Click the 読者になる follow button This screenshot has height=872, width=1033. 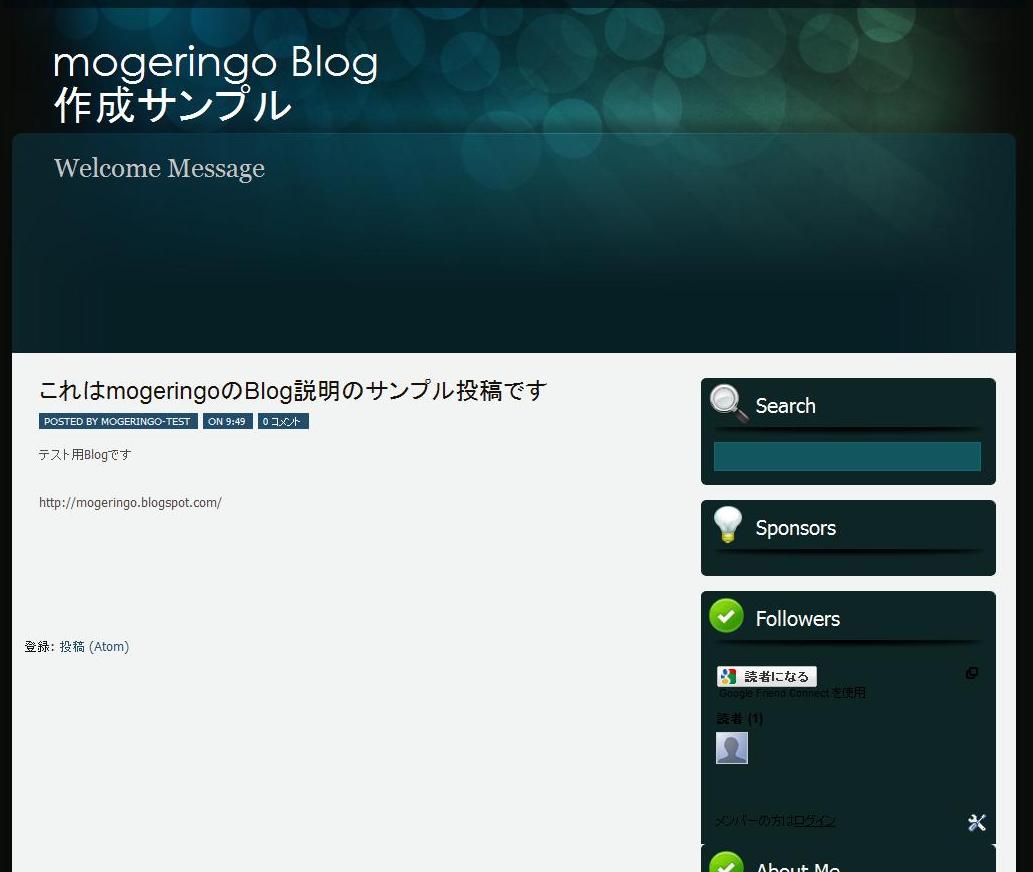pos(767,676)
